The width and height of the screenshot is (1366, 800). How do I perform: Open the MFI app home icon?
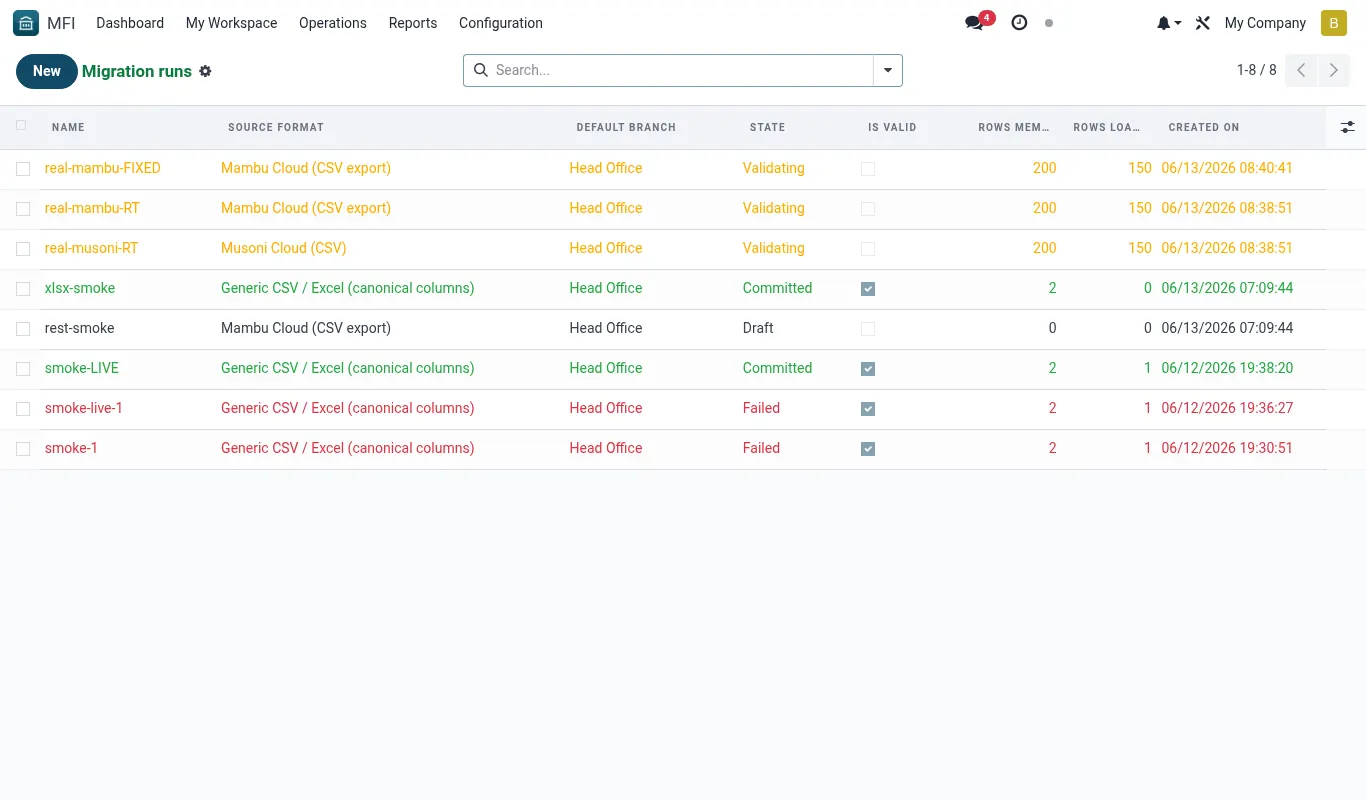26,23
